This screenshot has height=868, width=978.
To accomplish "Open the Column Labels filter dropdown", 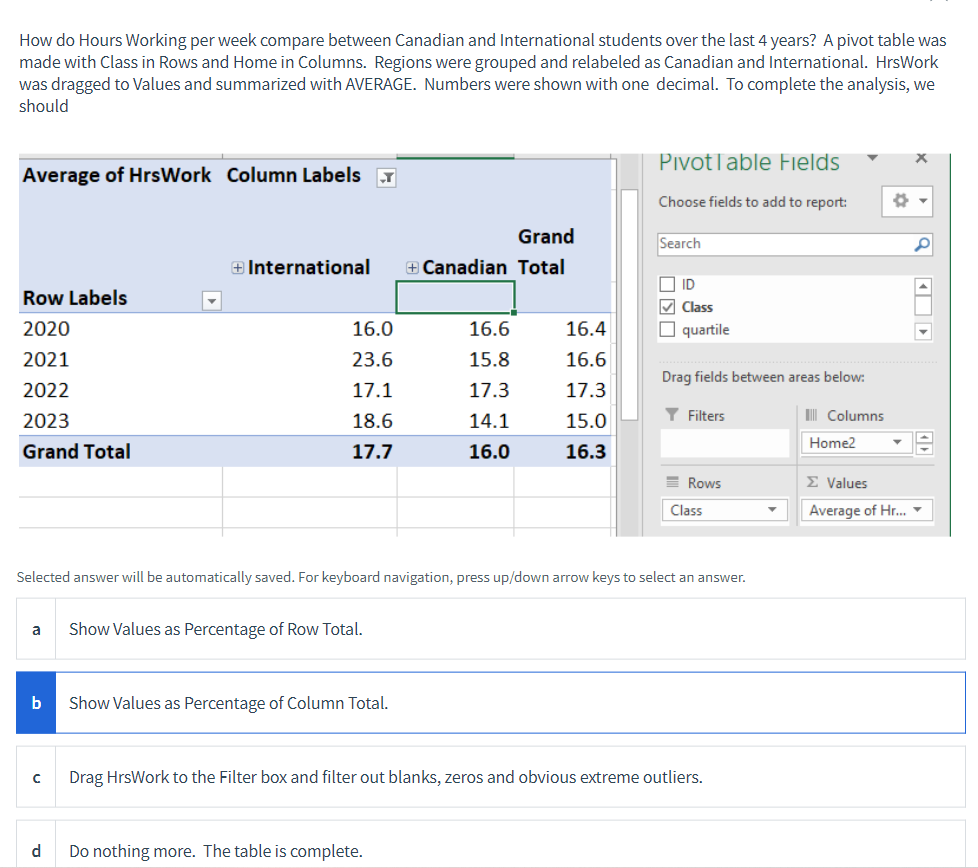I will (387, 178).
